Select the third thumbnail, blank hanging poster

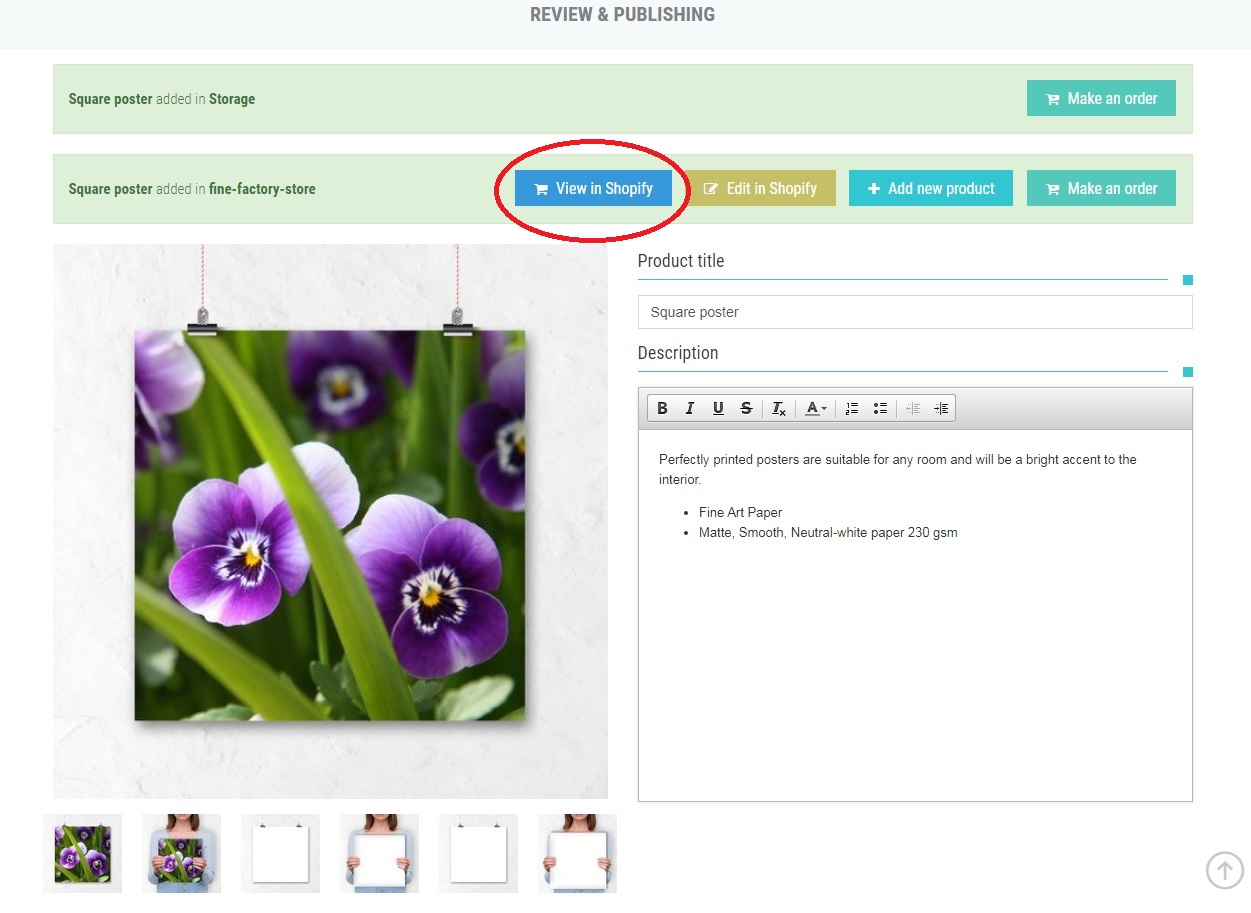point(280,853)
